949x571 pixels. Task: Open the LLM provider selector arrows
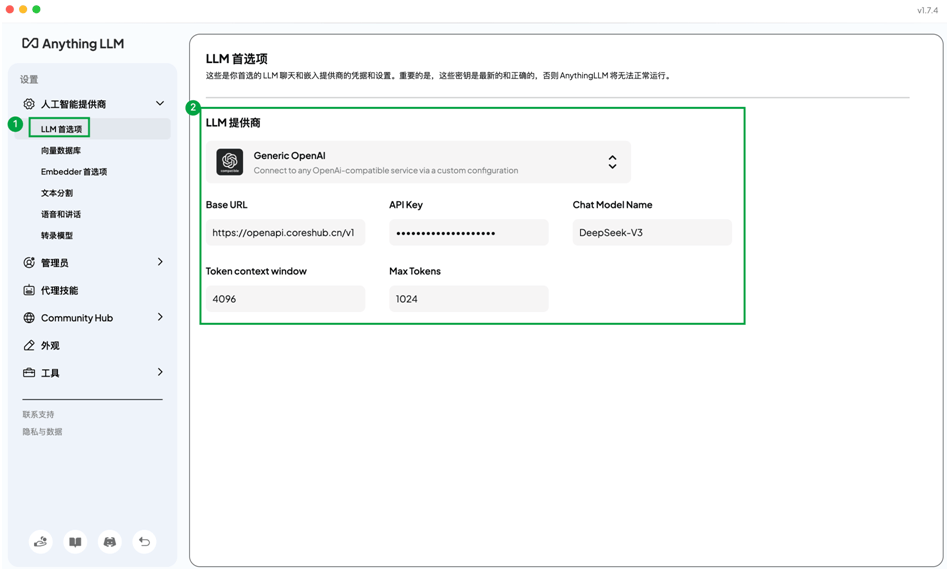pyautogui.click(x=612, y=162)
